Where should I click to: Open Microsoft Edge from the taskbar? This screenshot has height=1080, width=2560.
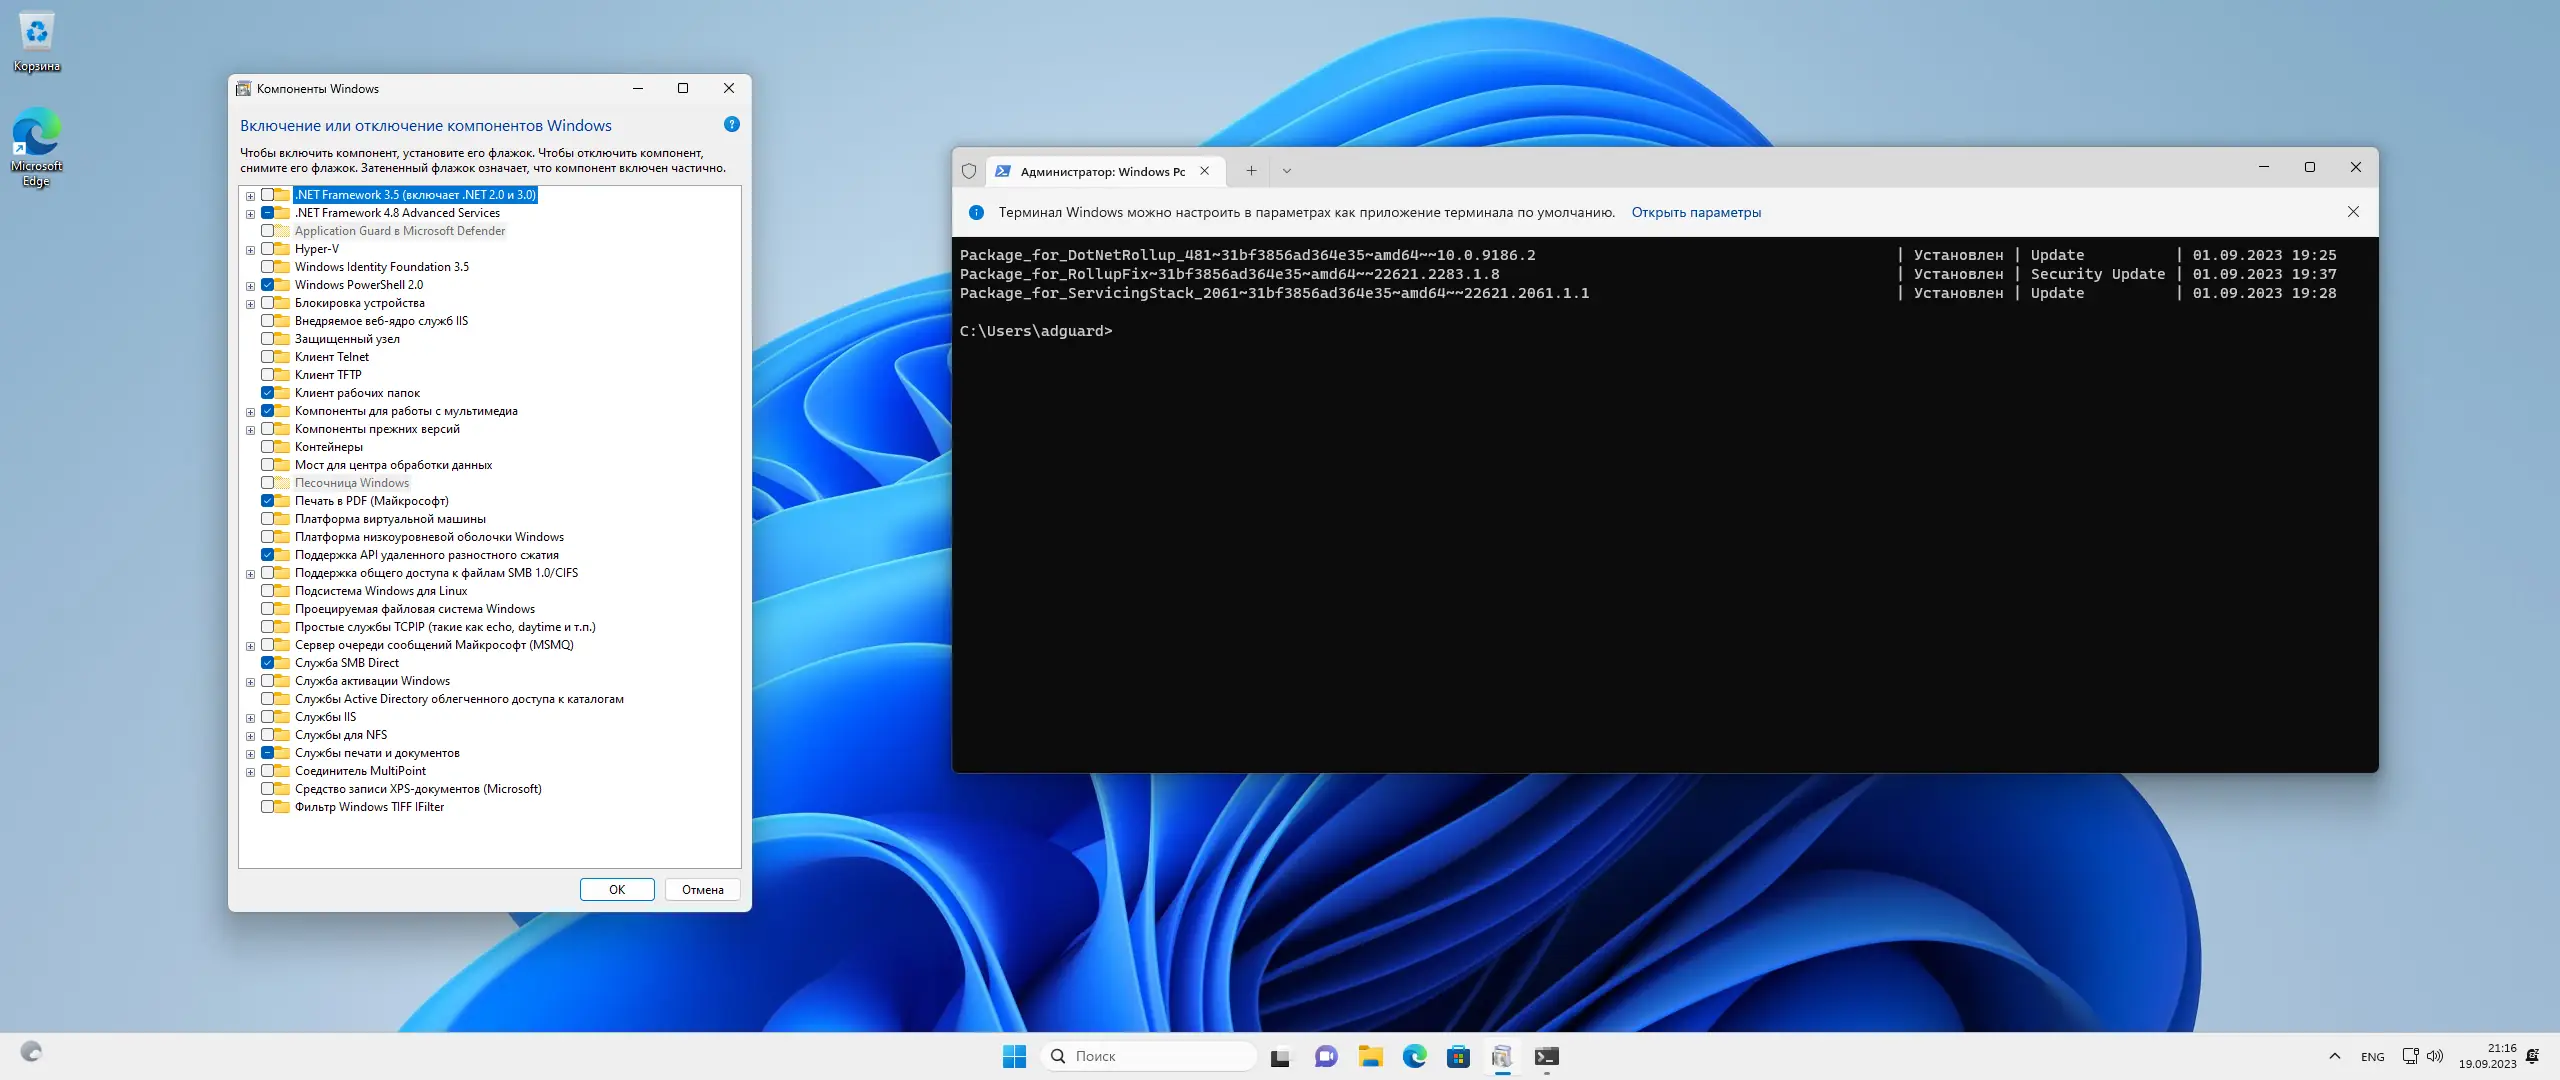(x=1414, y=1056)
